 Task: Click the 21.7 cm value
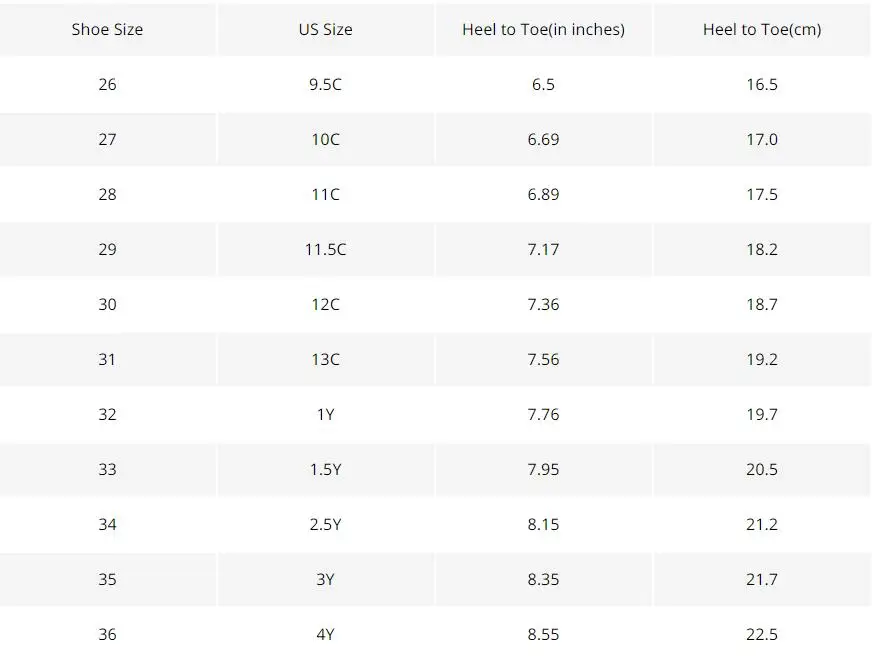(x=762, y=580)
